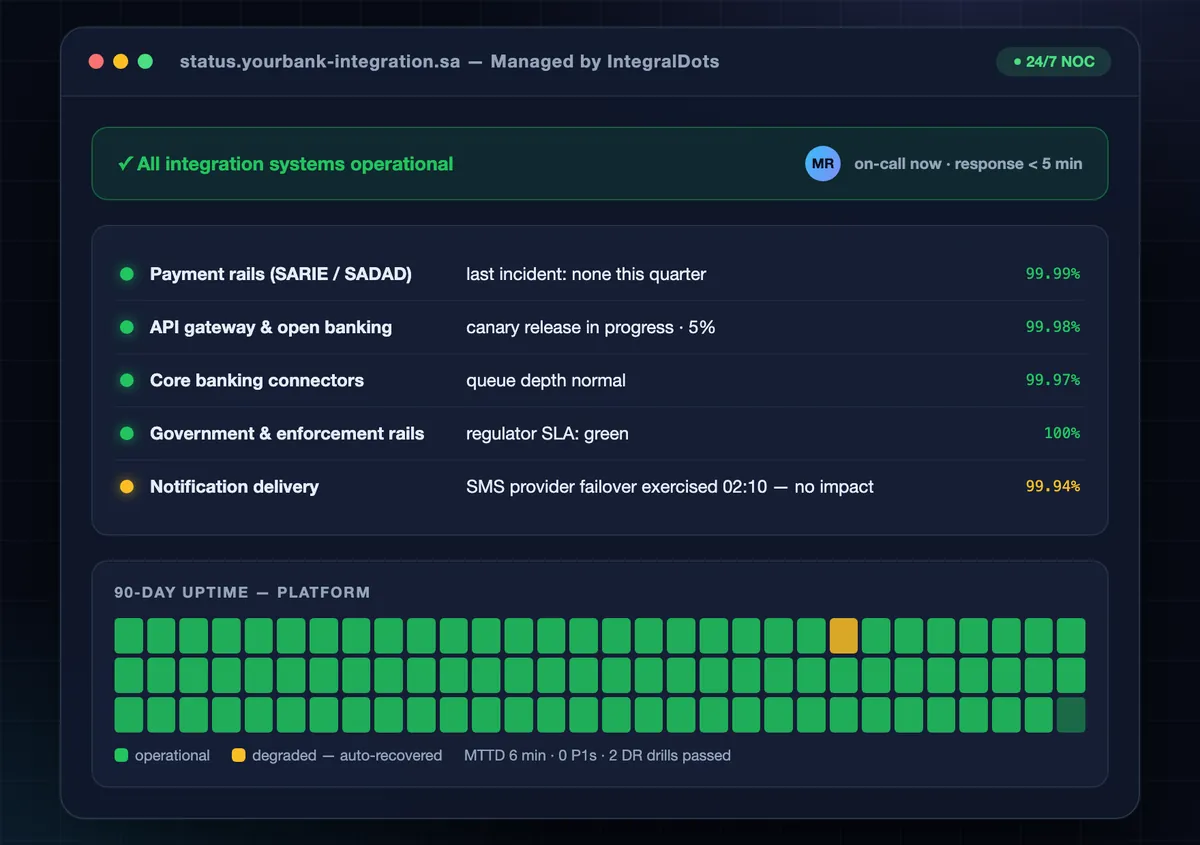
Task: Select API gateway & open banking label
Action: [271, 327]
